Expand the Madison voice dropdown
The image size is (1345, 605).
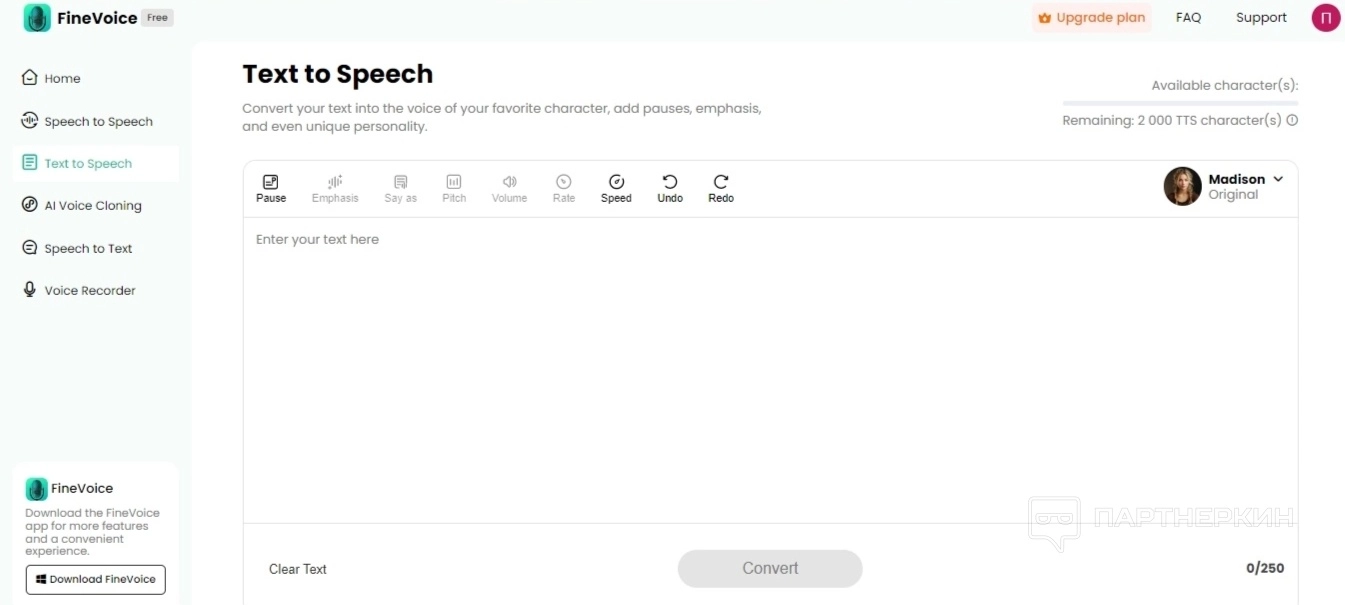(x=1278, y=180)
